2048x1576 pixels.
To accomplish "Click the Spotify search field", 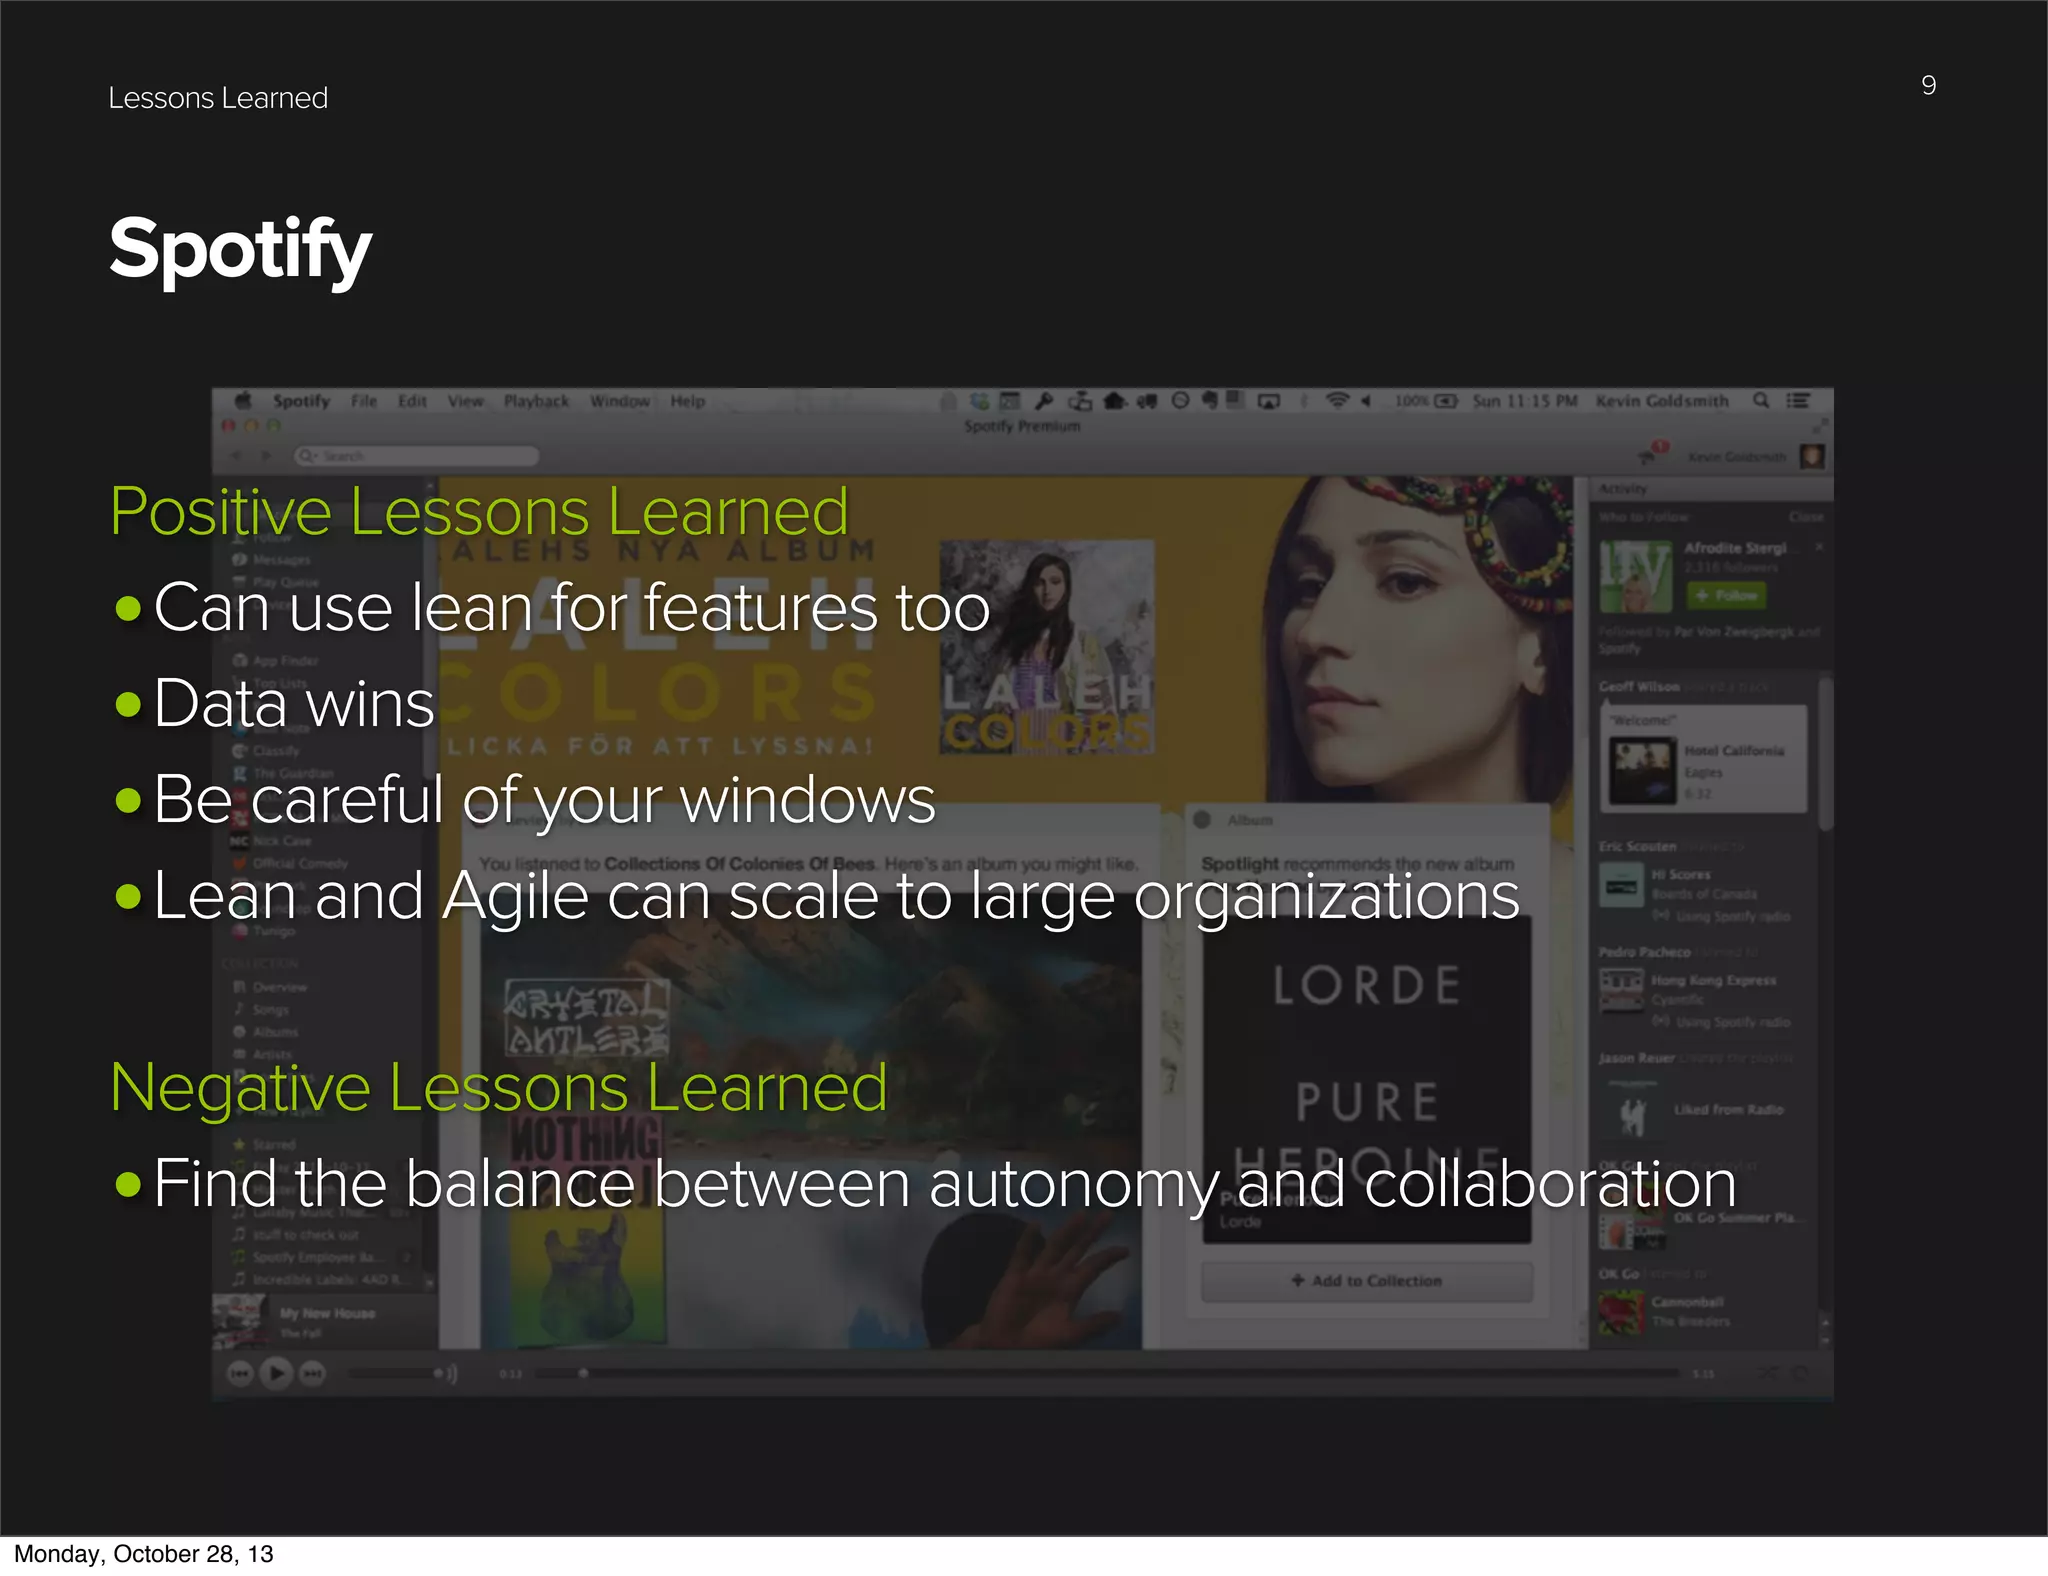I will point(417,456).
